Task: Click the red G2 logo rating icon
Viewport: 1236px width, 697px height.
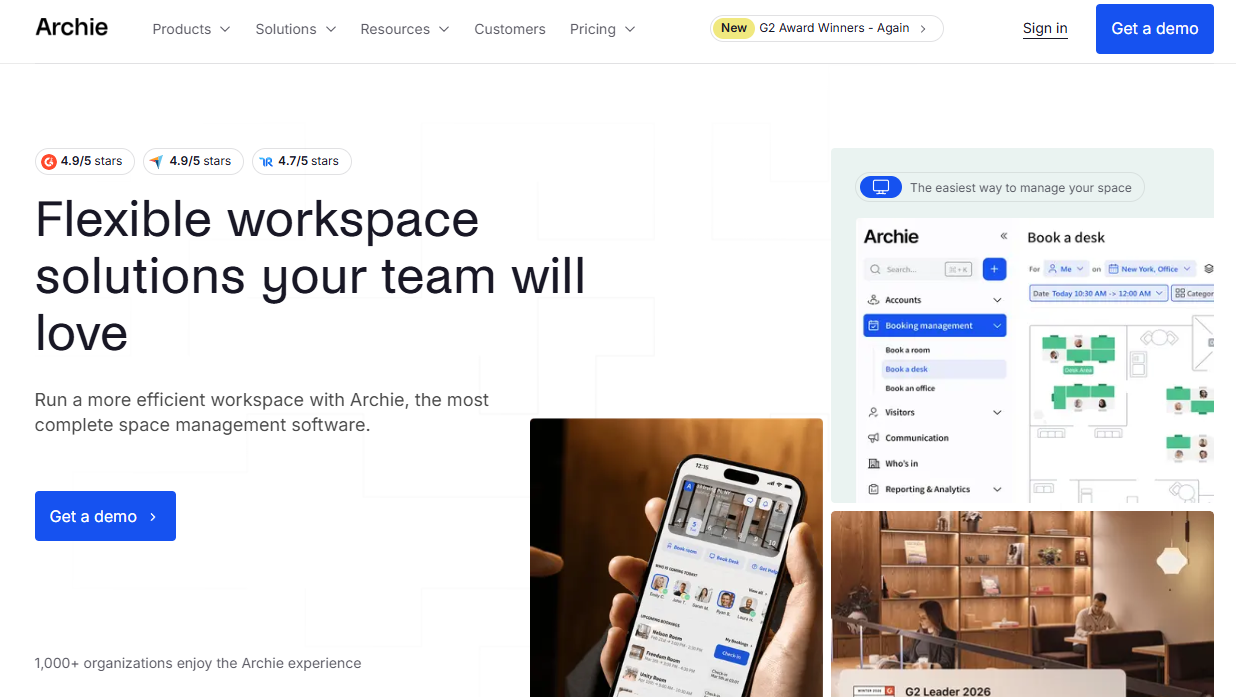Action: point(49,161)
